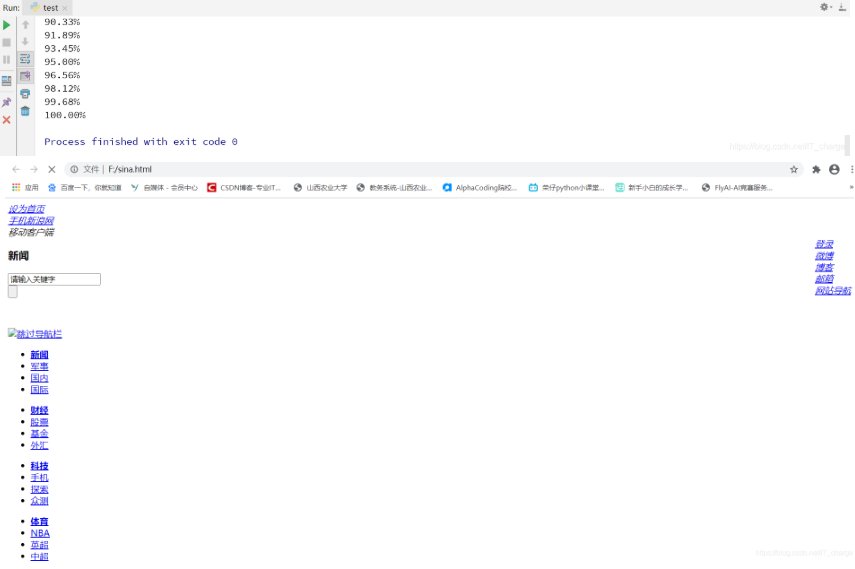
Task: Open the 应用 apps bookmark
Action: coord(25,188)
